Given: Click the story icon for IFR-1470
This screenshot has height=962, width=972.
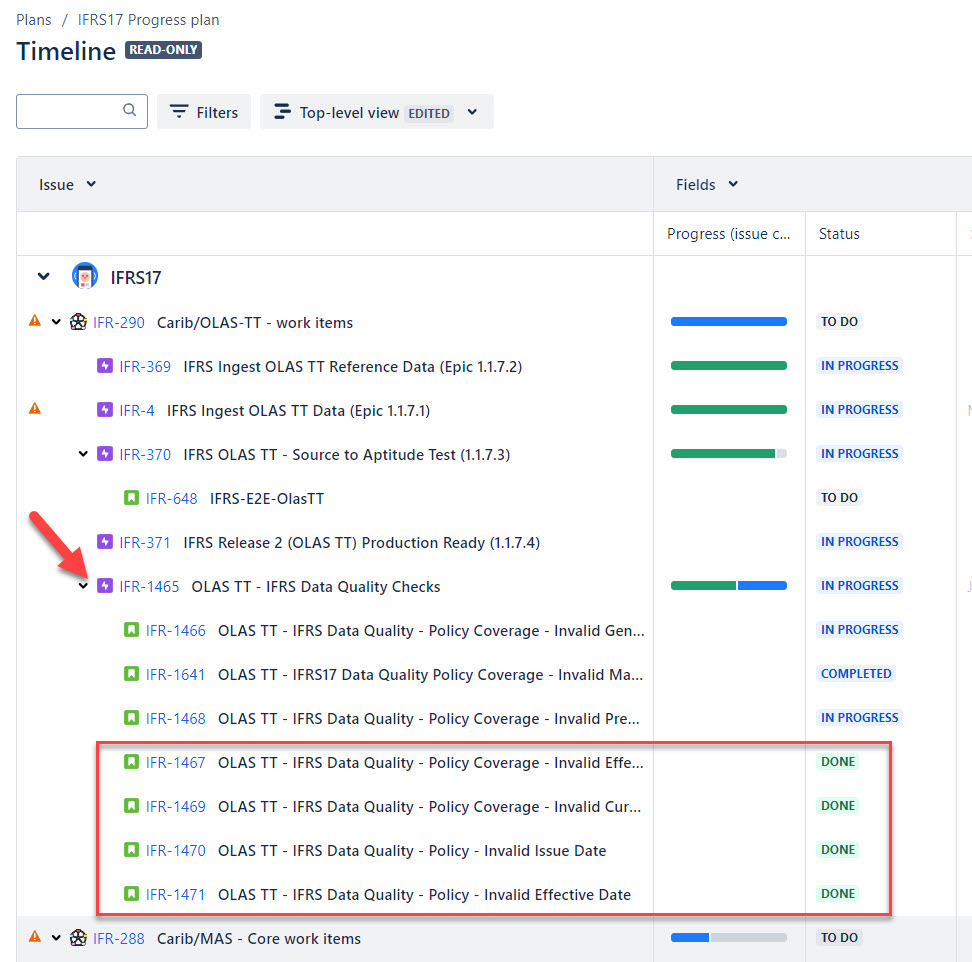Looking at the screenshot, I should 131,850.
